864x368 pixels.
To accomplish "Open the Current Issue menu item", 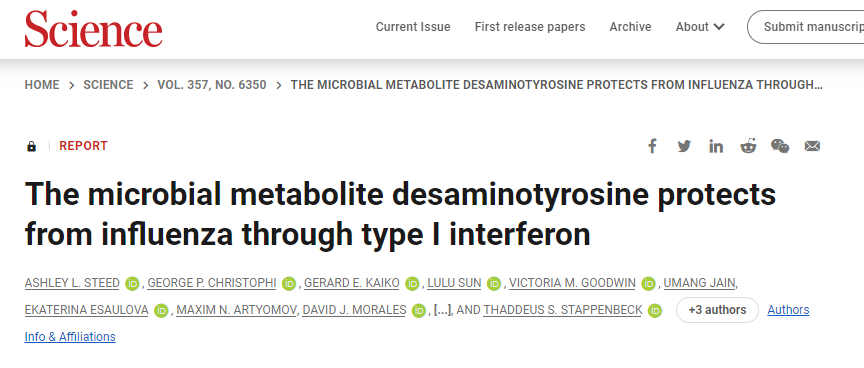I will tap(413, 26).
